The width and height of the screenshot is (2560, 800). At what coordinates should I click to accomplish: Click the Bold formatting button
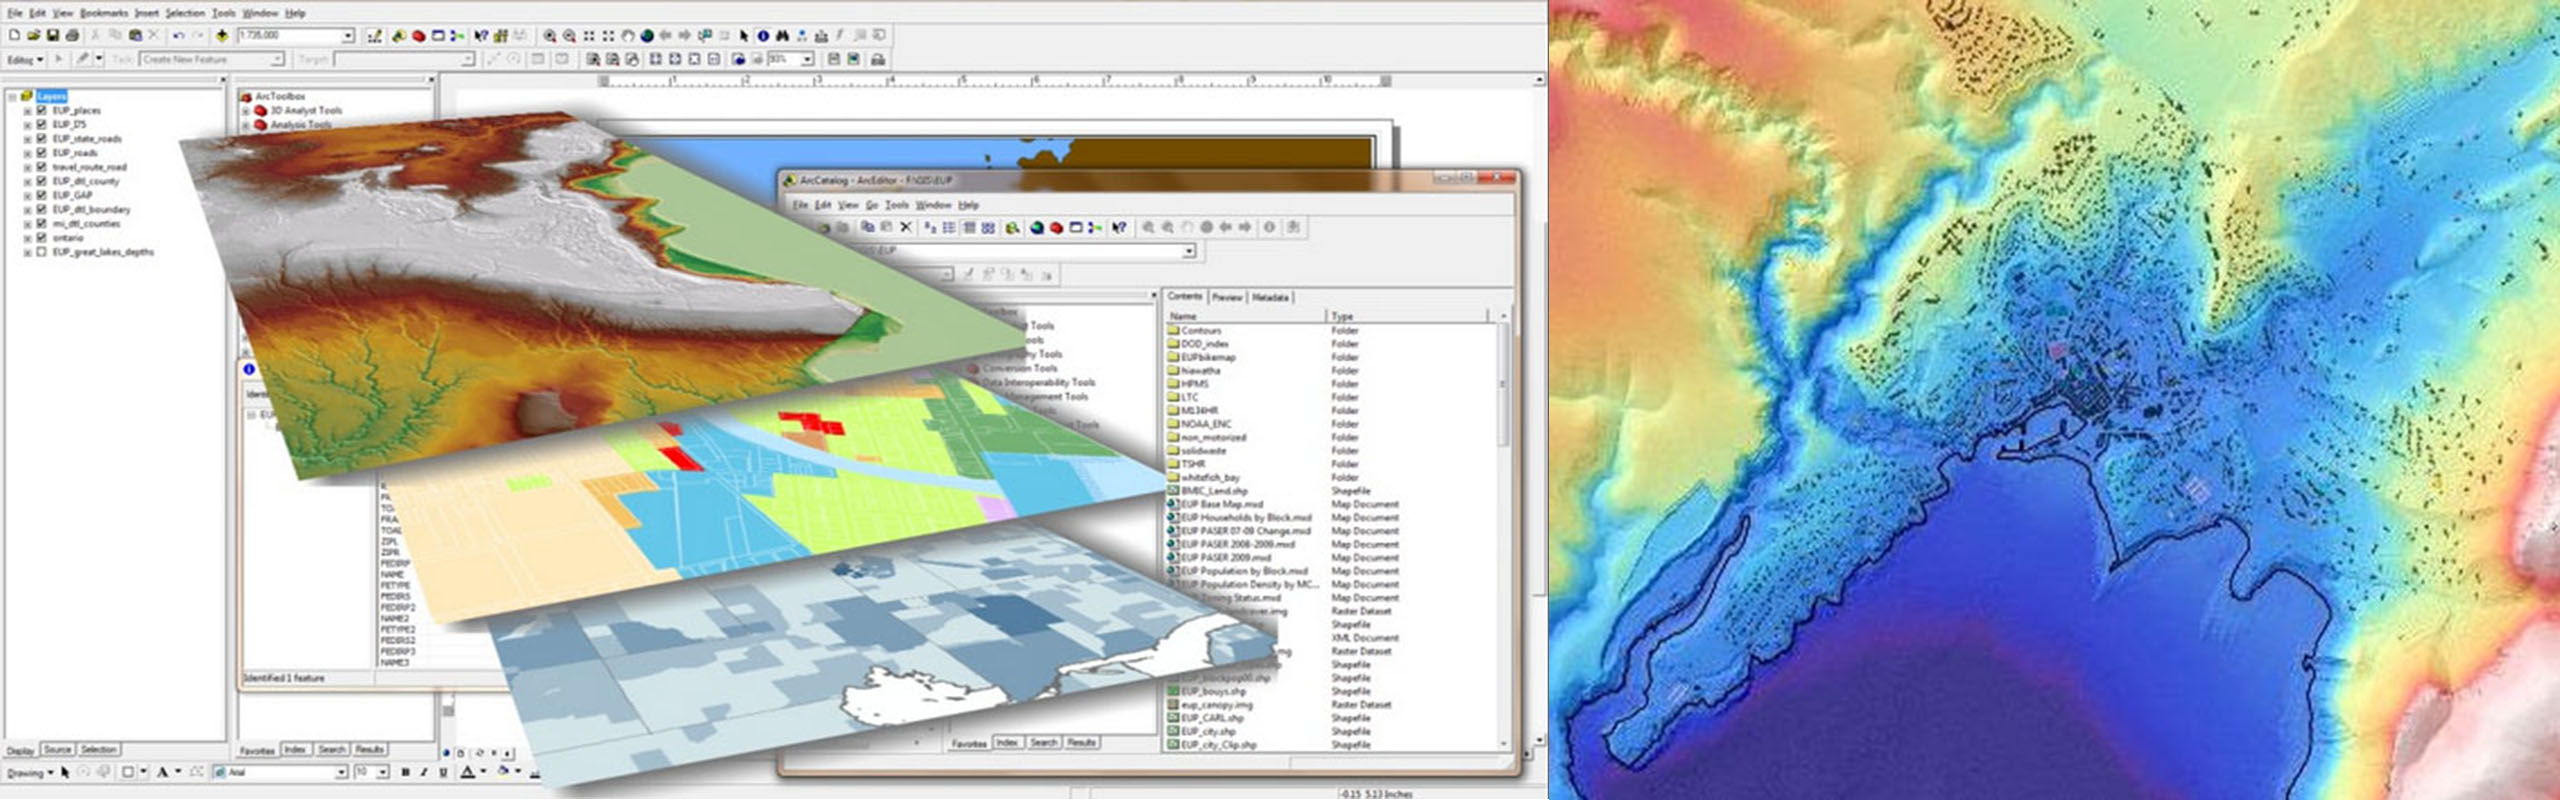pyautogui.click(x=405, y=772)
